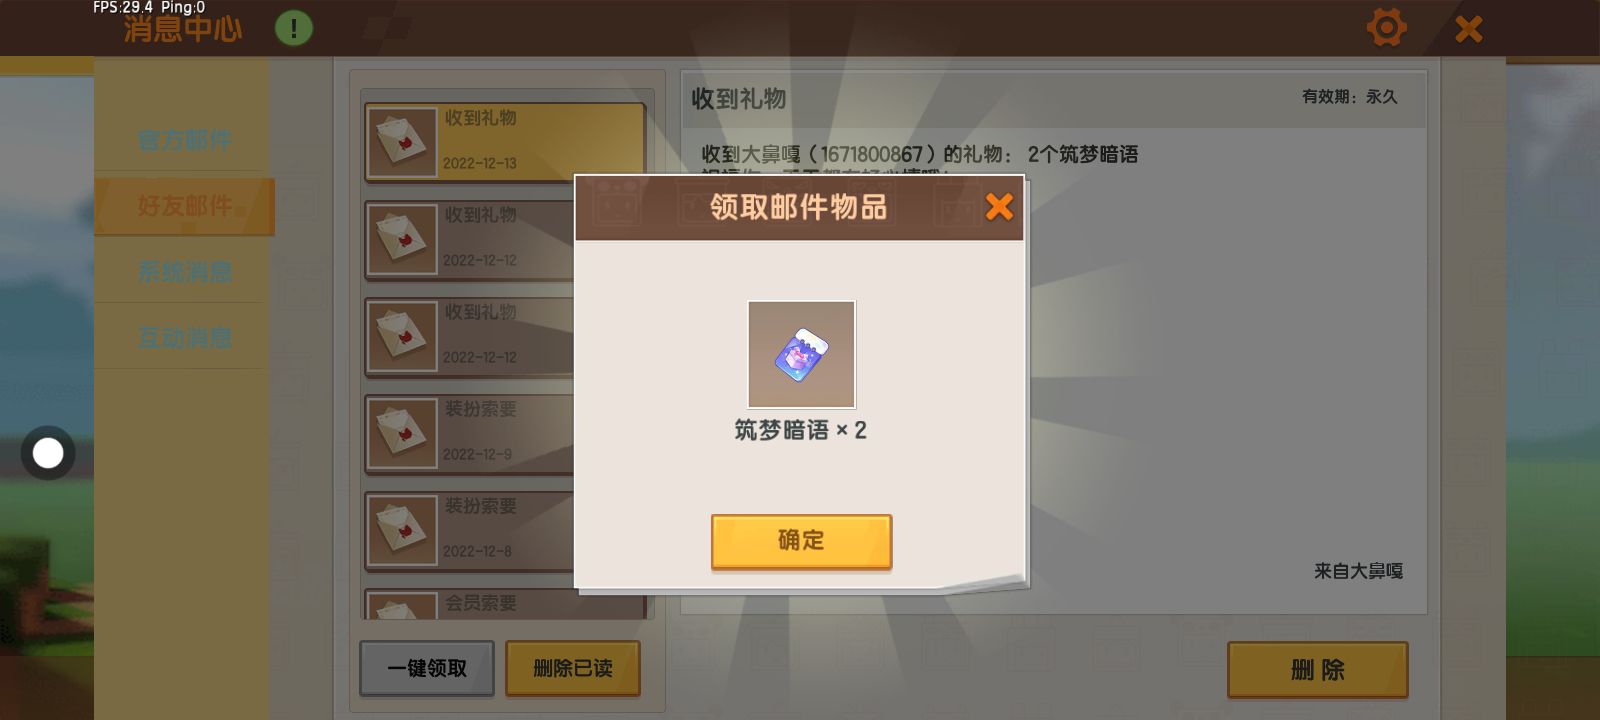Open the 互动消息 tab
The image size is (1600, 720).
pyautogui.click(x=184, y=338)
